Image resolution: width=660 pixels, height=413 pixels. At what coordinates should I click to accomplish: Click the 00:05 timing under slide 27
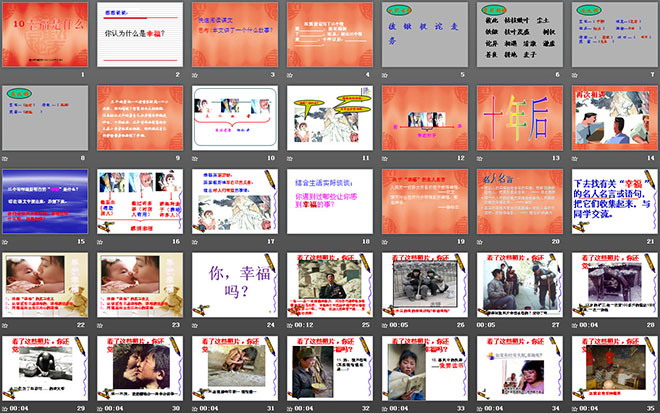coord(486,325)
